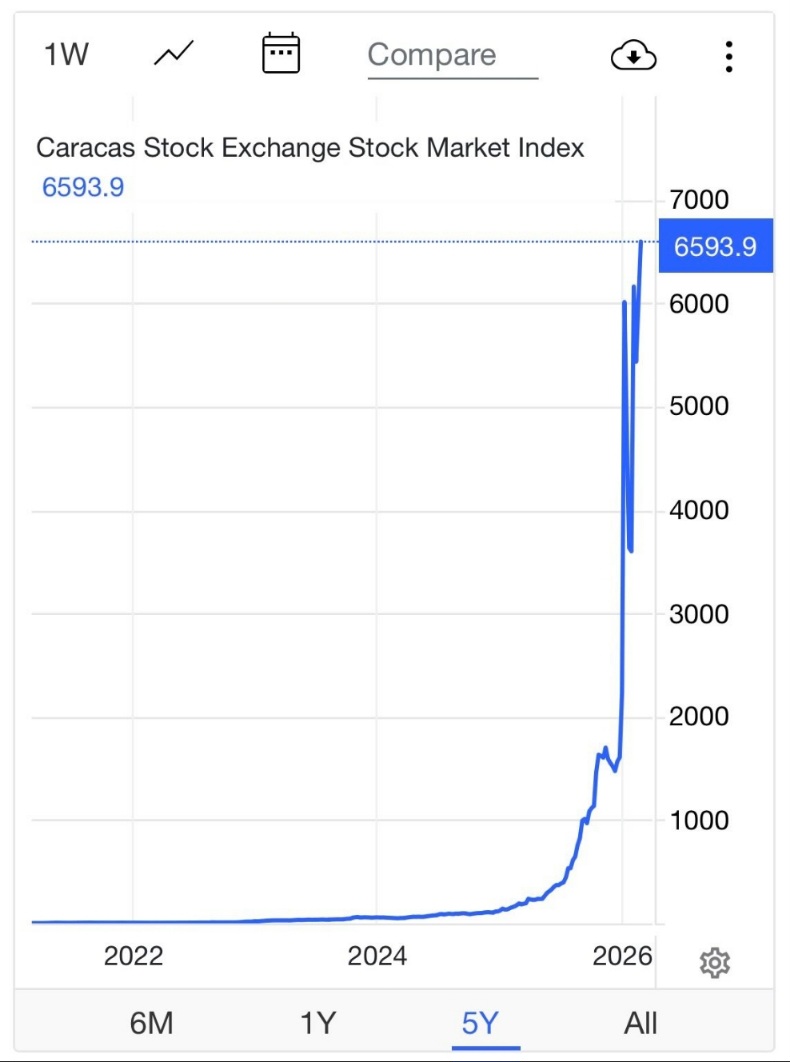The height and width of the screenshot is (1062, 790).
Task: Click the 2022 label on time axis
Action: point(134,956)
